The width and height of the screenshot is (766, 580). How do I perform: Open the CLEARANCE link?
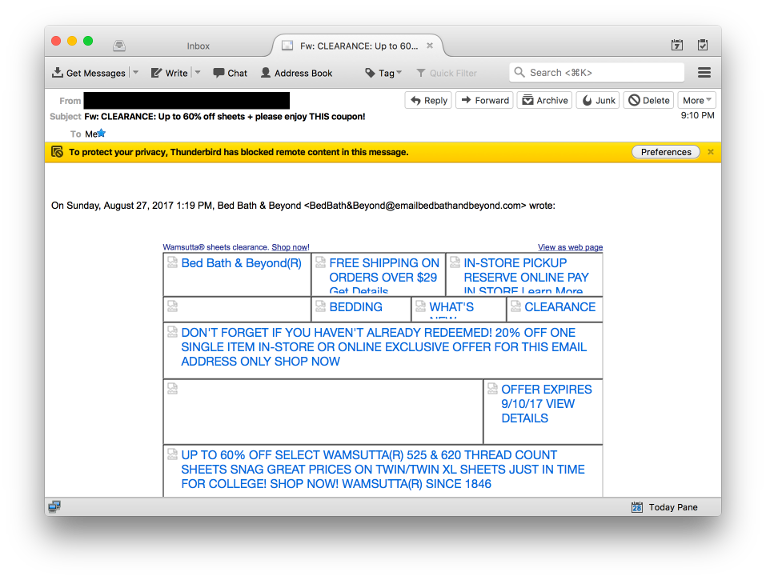tap(560, 307)
